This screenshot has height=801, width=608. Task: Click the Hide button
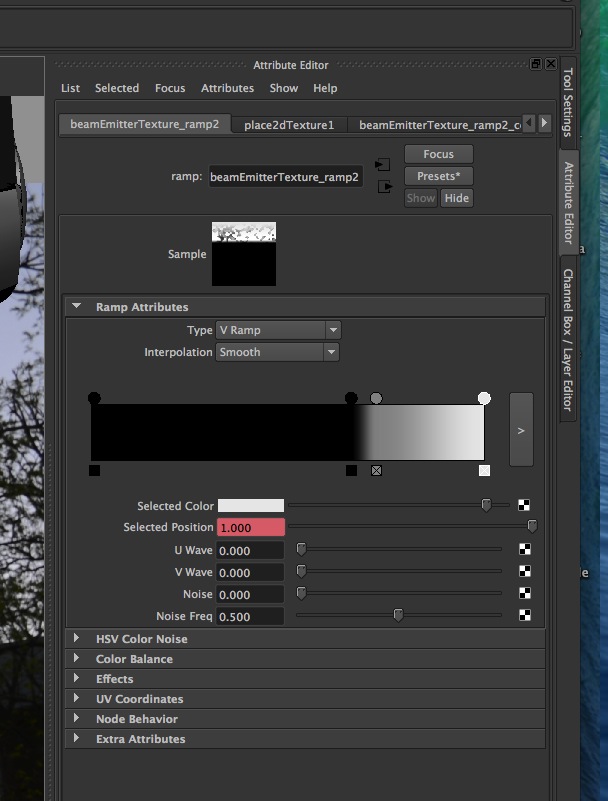[456, 198]
